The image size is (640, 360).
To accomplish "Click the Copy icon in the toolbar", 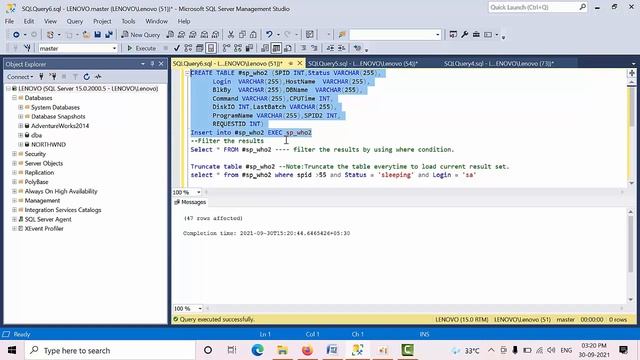I will [x=242, y=35].
